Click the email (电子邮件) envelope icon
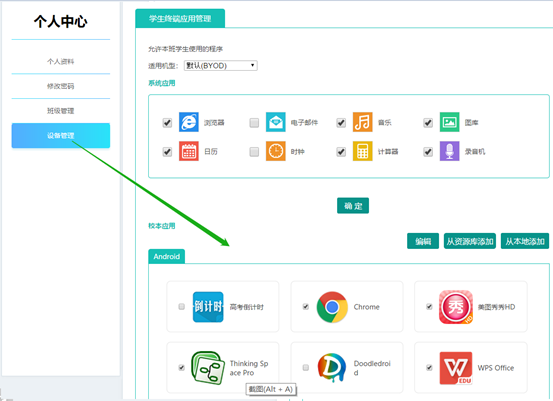553x401 pixels. pos(275,122)
